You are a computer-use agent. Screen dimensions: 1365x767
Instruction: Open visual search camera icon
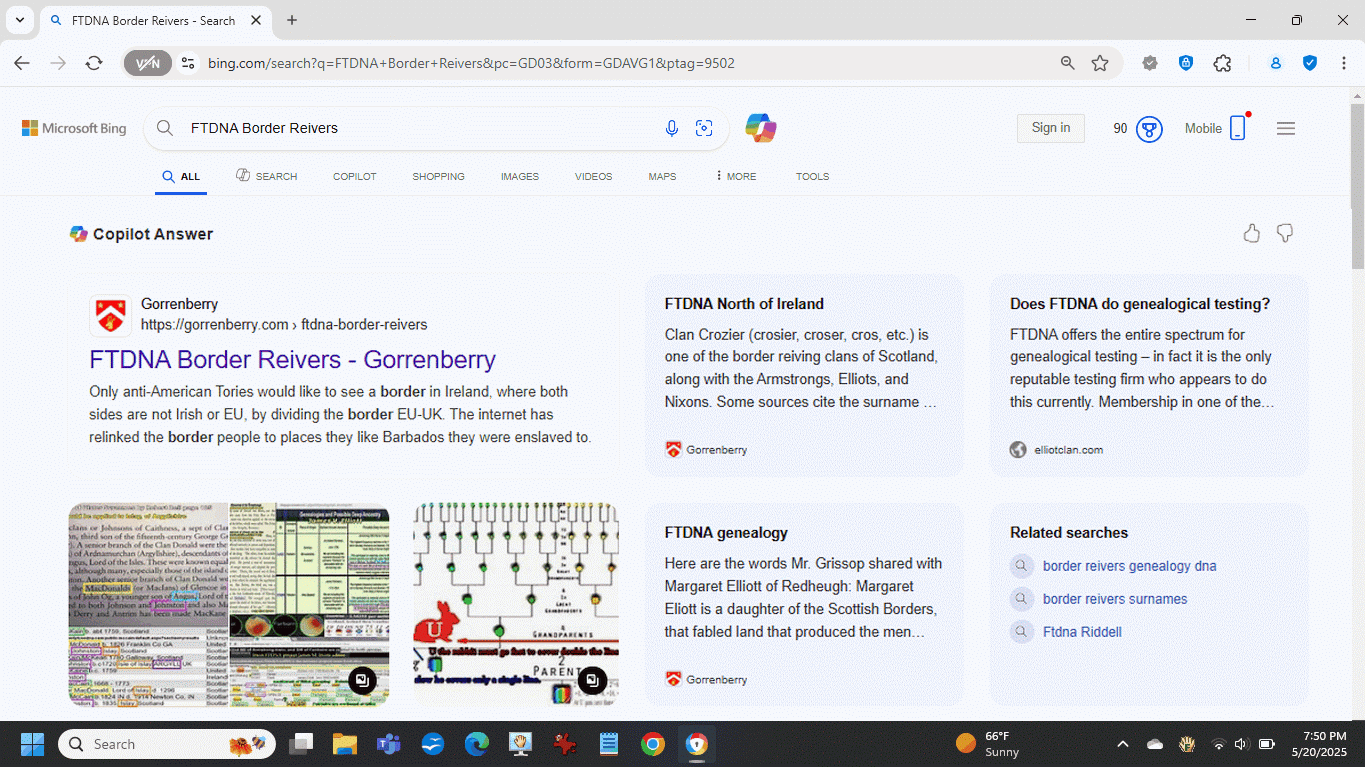click(704, 128)
